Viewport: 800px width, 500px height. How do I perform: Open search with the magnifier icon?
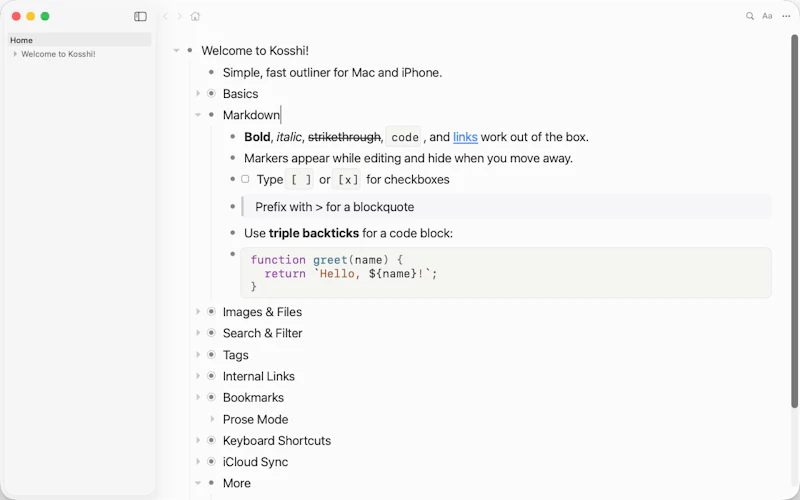[x=749, y=16]
